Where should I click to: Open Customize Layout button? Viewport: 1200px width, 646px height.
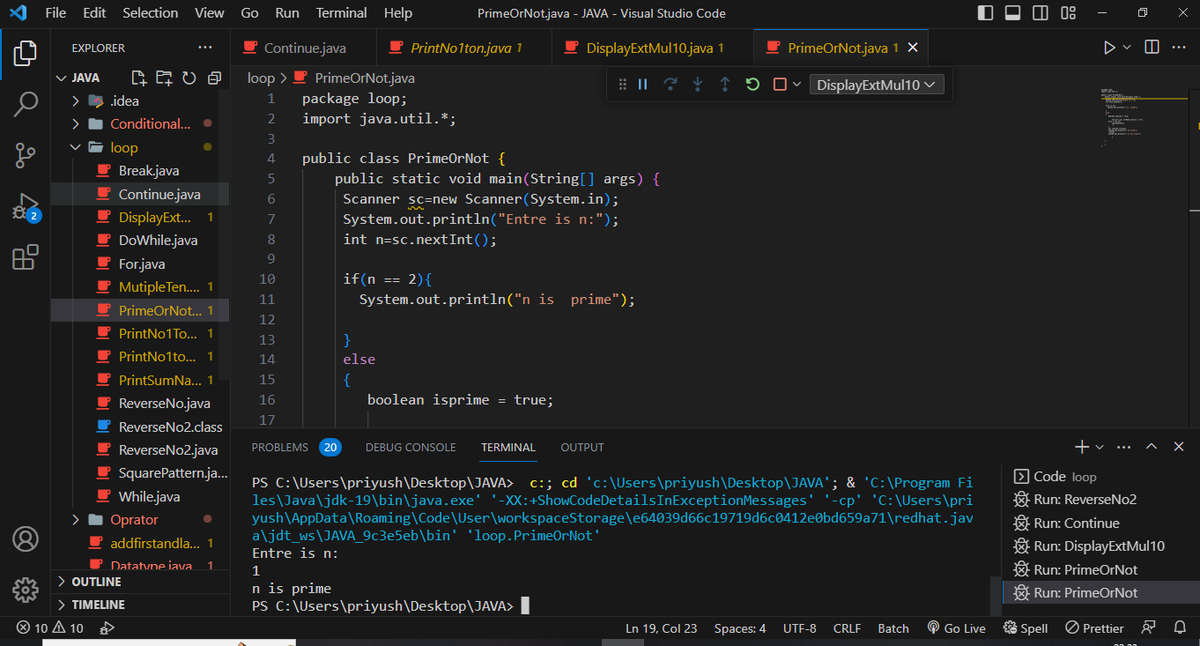(x=1067, y=13)
